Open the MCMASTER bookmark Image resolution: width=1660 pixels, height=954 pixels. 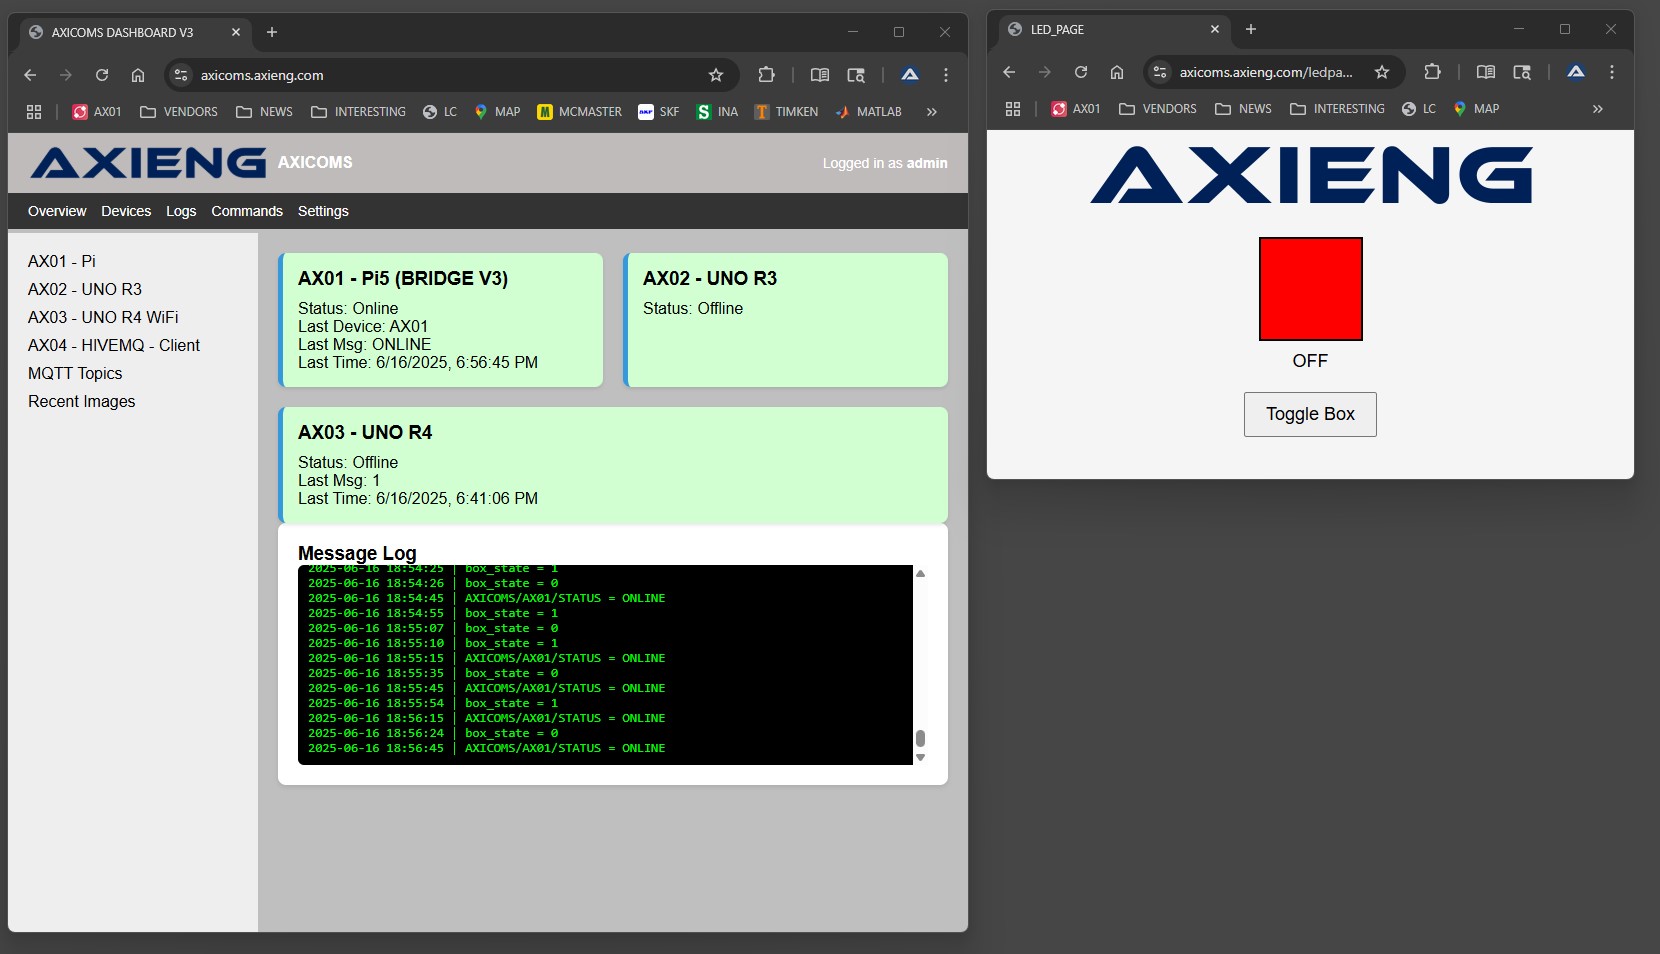point(579,112)
